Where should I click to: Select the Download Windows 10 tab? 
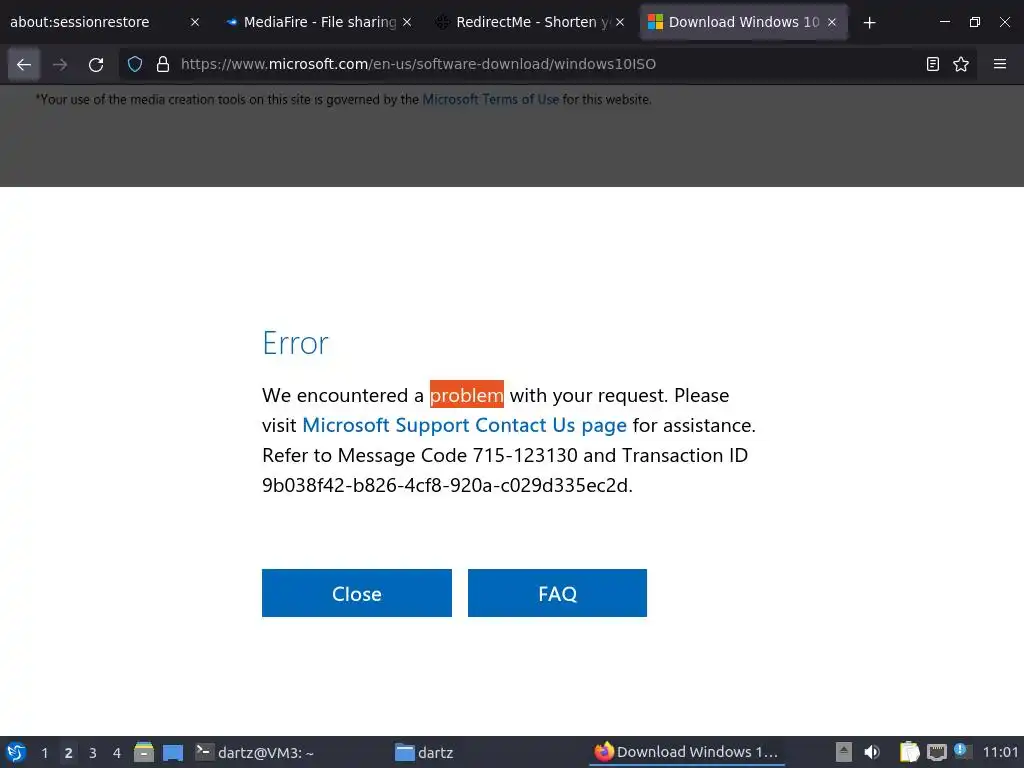pyautogui.click(x=743, y=22)
